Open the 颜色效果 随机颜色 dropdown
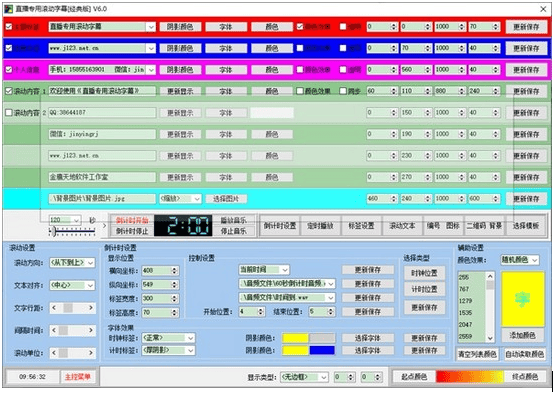Screen dimensions: 555x394 [x=534, y=260]
